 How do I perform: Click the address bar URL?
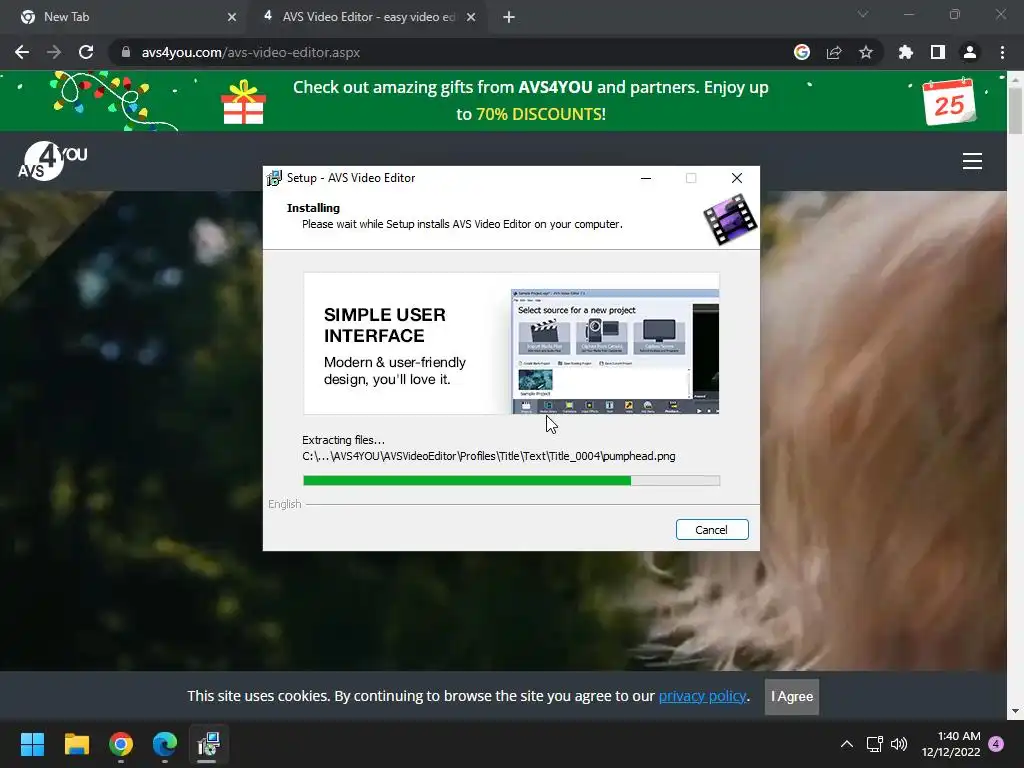(251, 52)
